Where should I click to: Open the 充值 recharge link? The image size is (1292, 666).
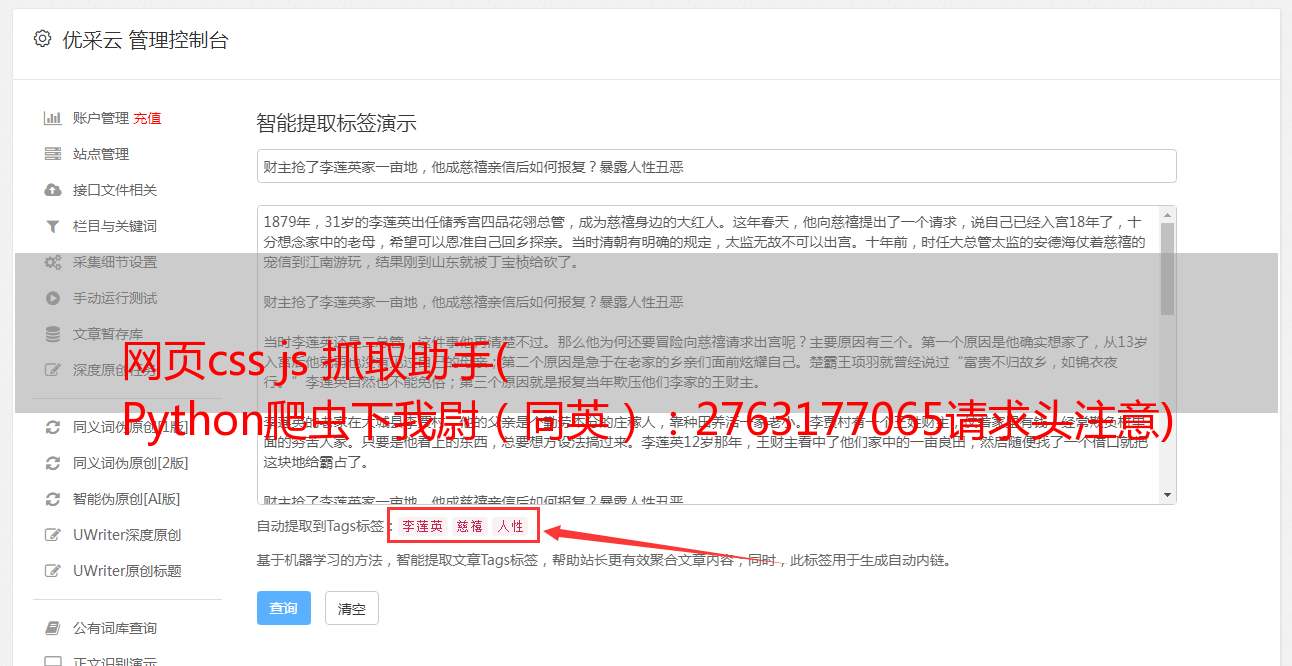(147, 118)
